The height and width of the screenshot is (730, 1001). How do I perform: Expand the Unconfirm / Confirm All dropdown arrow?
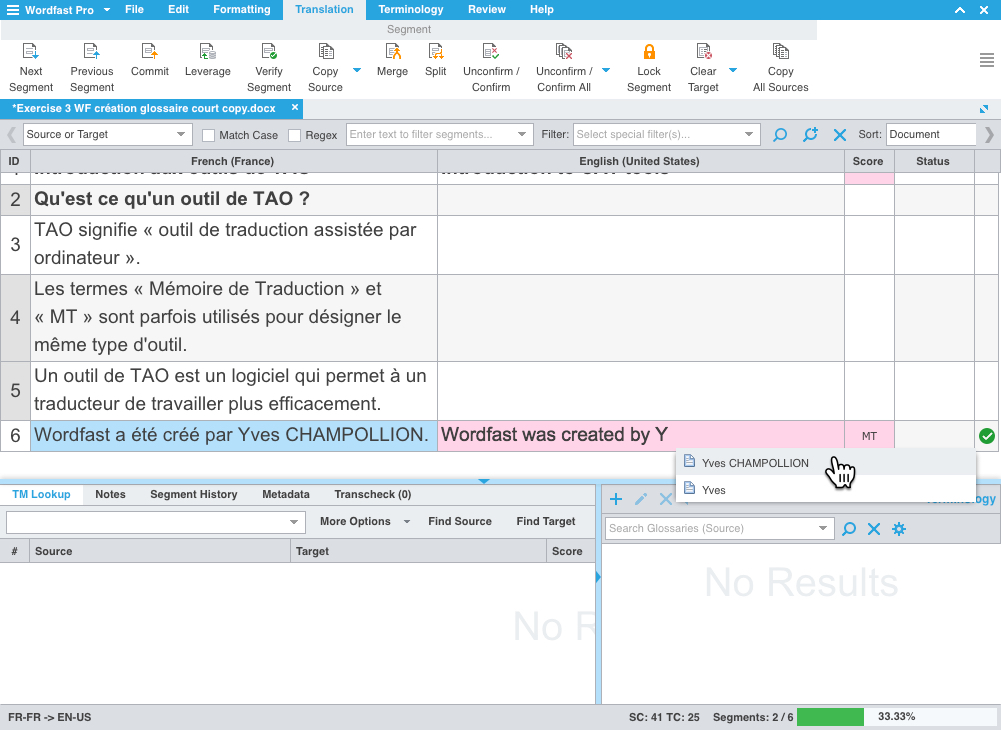click(x=606, y=70)
